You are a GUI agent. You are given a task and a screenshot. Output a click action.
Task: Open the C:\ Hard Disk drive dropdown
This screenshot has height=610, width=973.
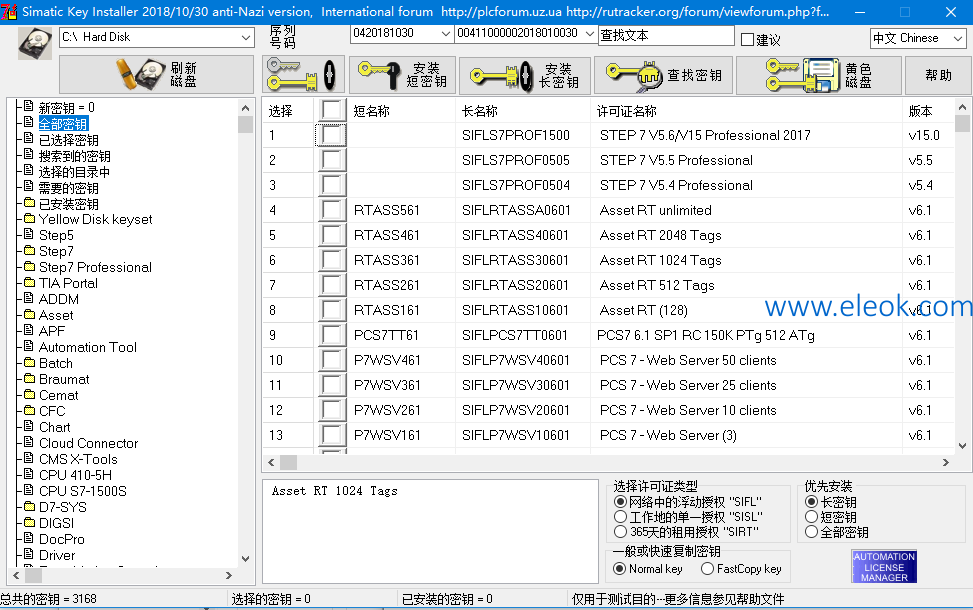(246, 37)
